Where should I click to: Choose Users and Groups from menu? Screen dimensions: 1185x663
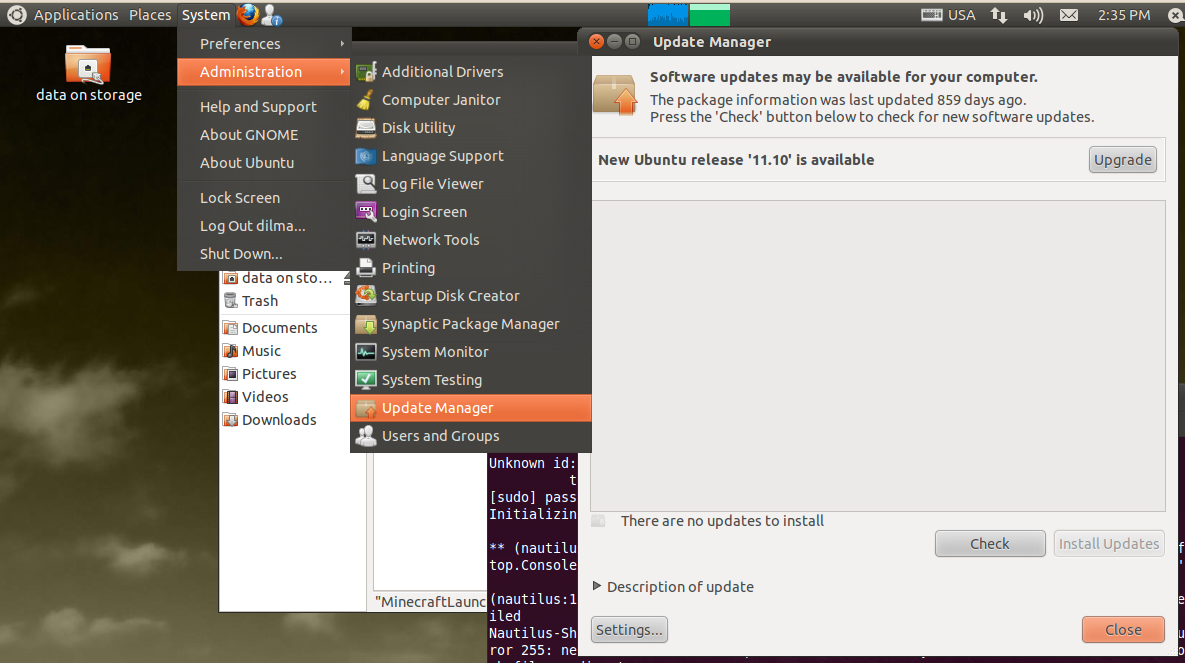tap(440, 436)
